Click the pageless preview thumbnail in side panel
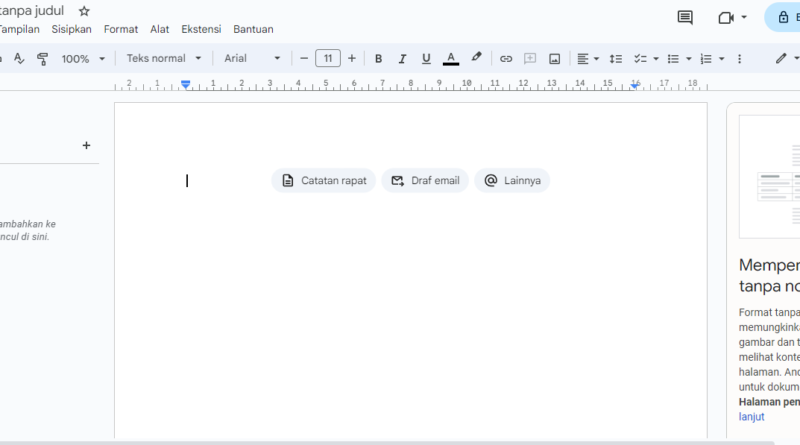 tap(769, 177)
